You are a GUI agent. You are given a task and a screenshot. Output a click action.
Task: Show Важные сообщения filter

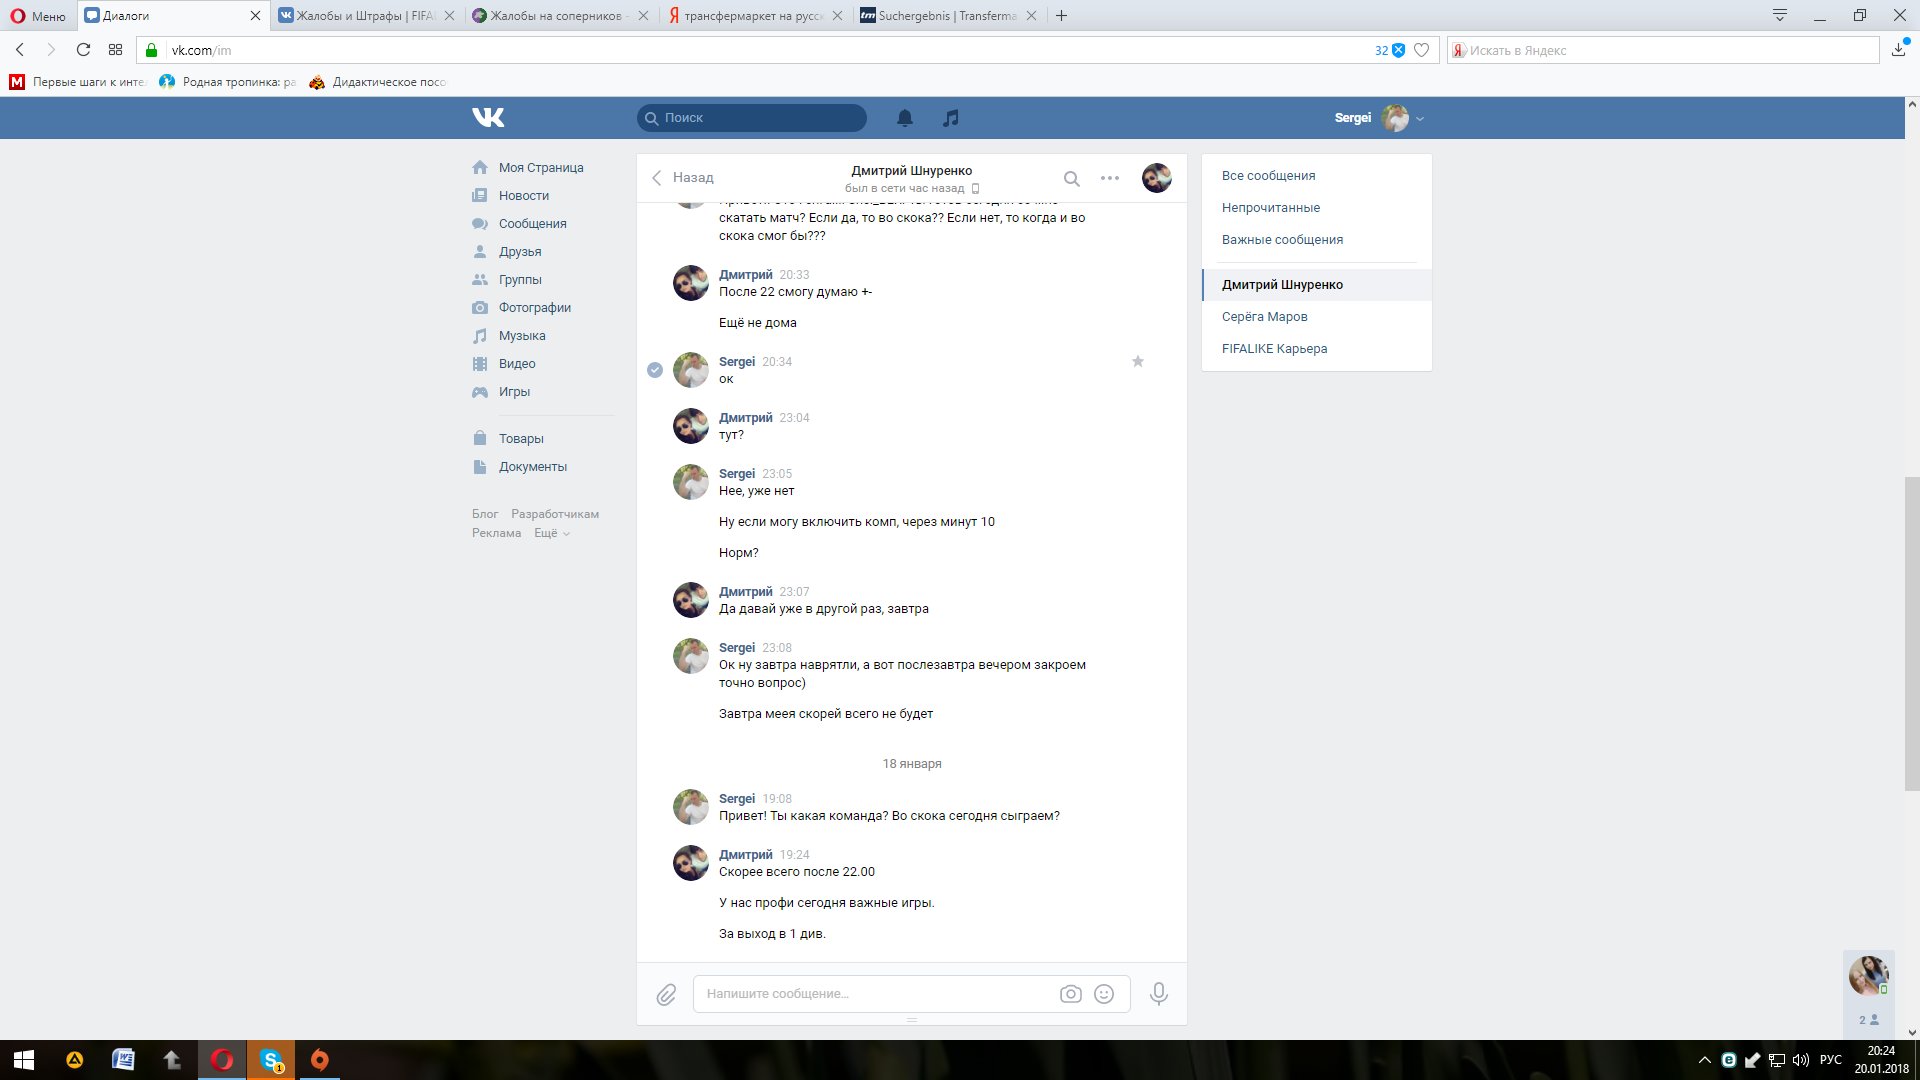coord(1282,240)
